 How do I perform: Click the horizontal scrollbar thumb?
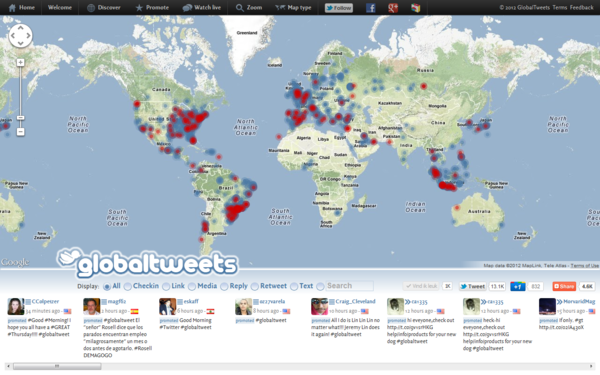pyautogui.click(x=57, y=366)
